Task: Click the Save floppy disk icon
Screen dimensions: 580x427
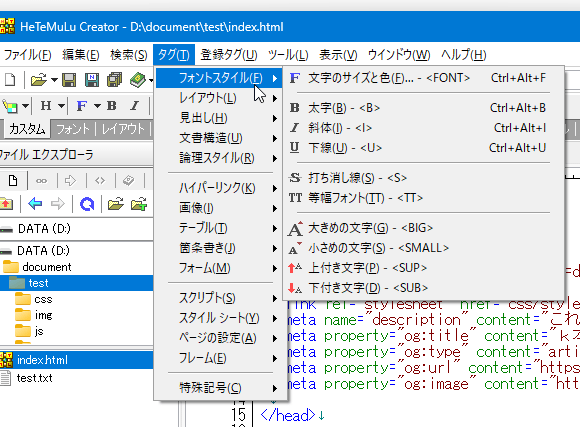Action: [x=69, y=80]
